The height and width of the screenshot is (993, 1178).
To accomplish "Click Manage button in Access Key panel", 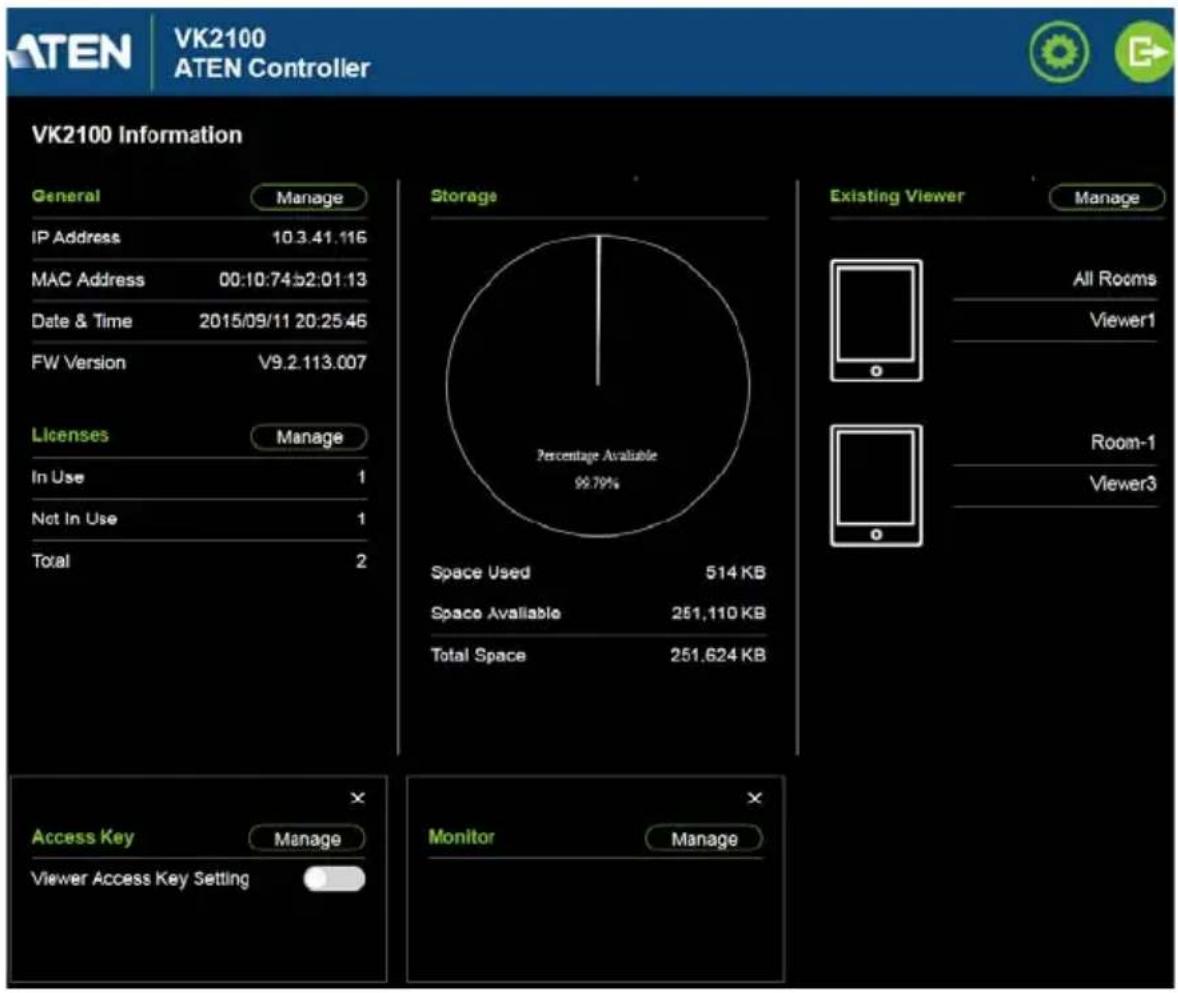I will [x=307, y=838].
